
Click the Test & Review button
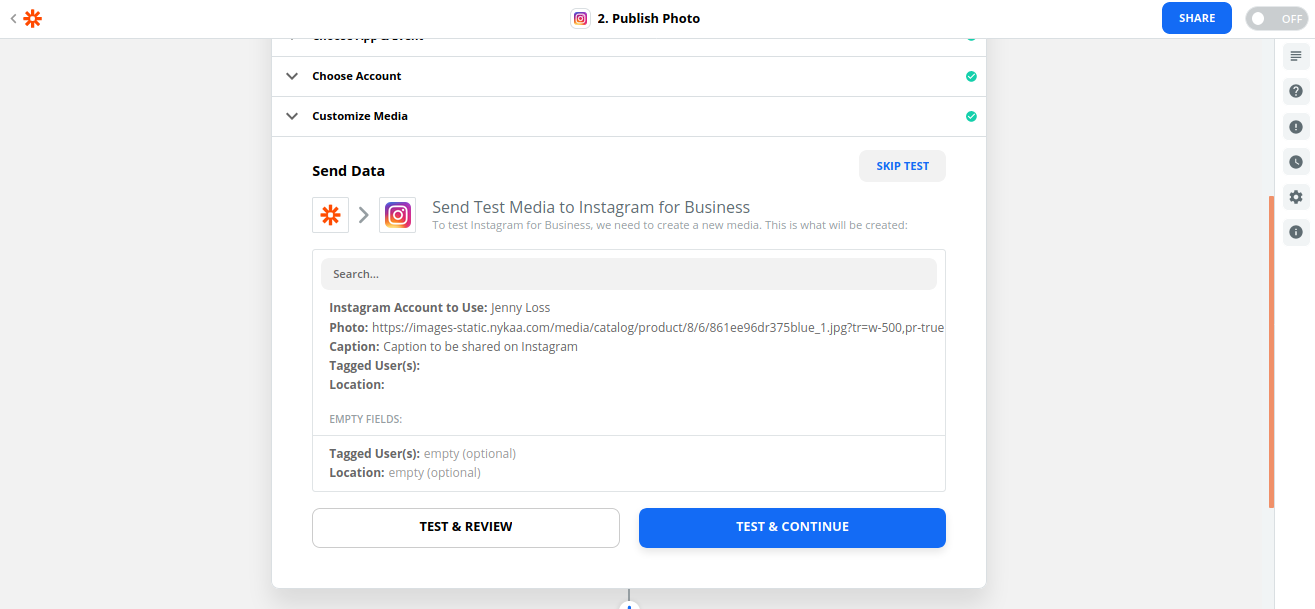point(466,527)
